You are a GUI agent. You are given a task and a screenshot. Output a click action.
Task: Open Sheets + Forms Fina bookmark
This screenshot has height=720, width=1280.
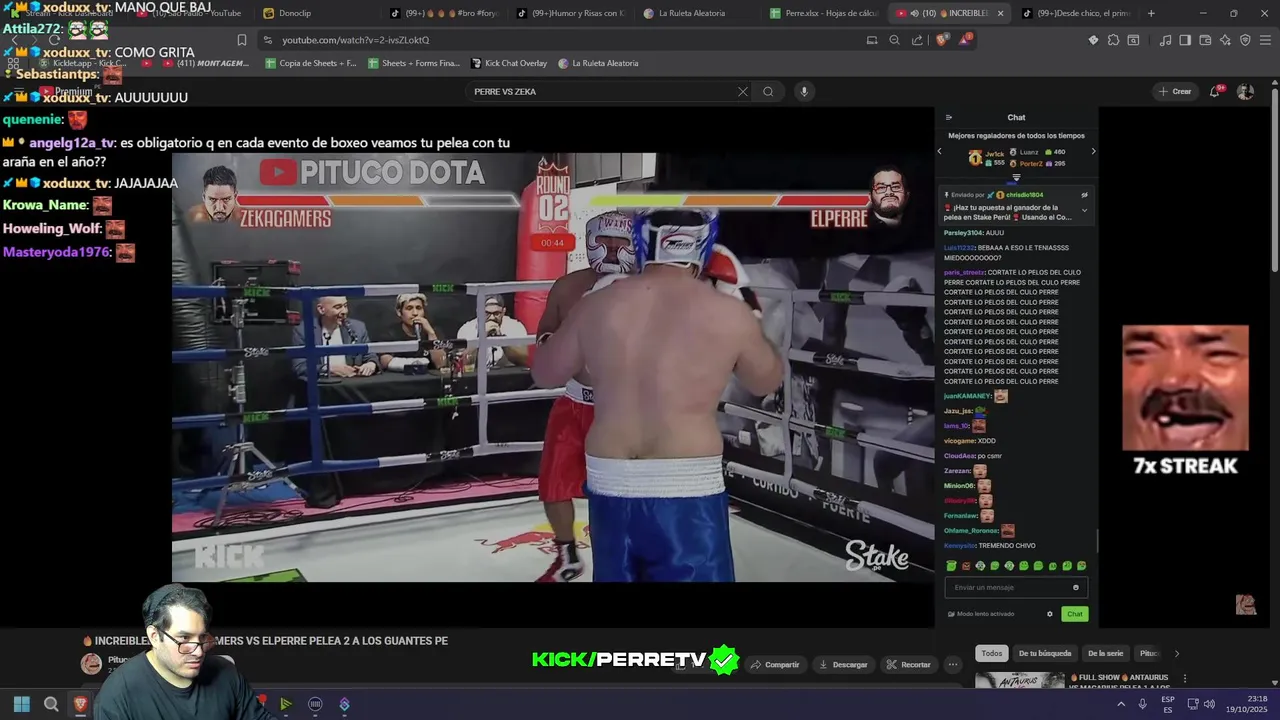pos(414,63)
